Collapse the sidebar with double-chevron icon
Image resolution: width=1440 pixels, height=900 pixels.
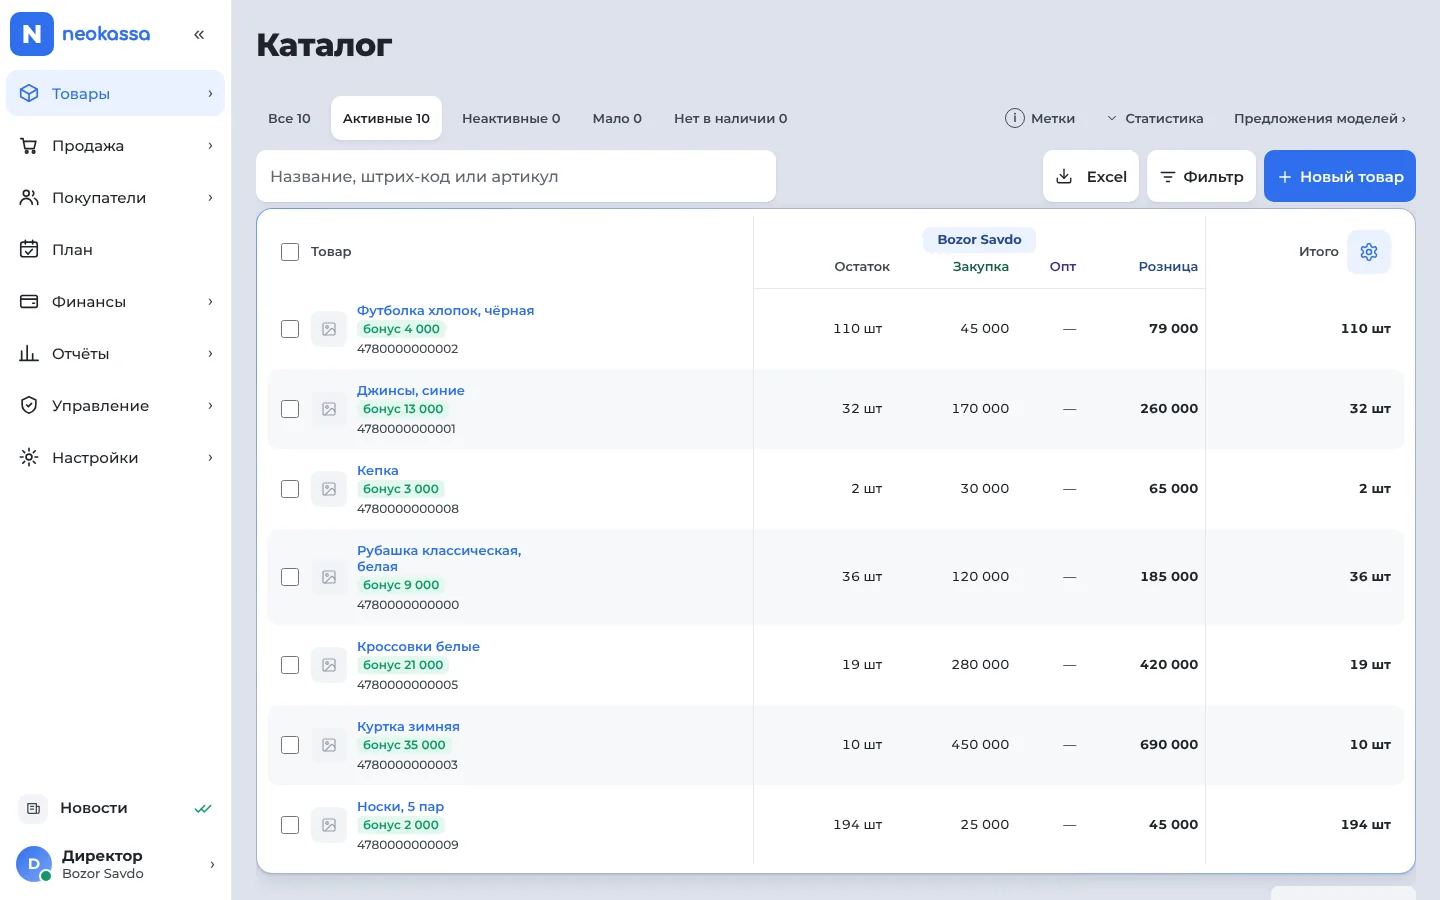pos(199,35)
